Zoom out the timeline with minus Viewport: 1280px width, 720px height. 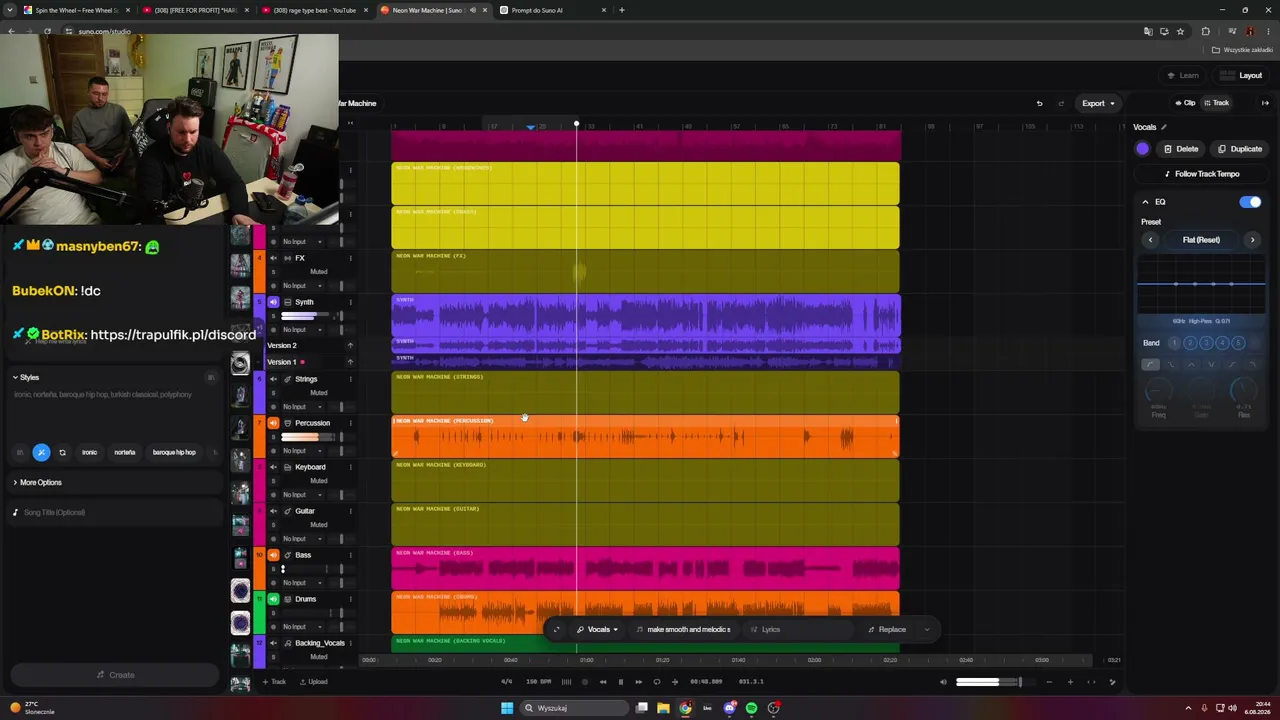(1049, 682)
